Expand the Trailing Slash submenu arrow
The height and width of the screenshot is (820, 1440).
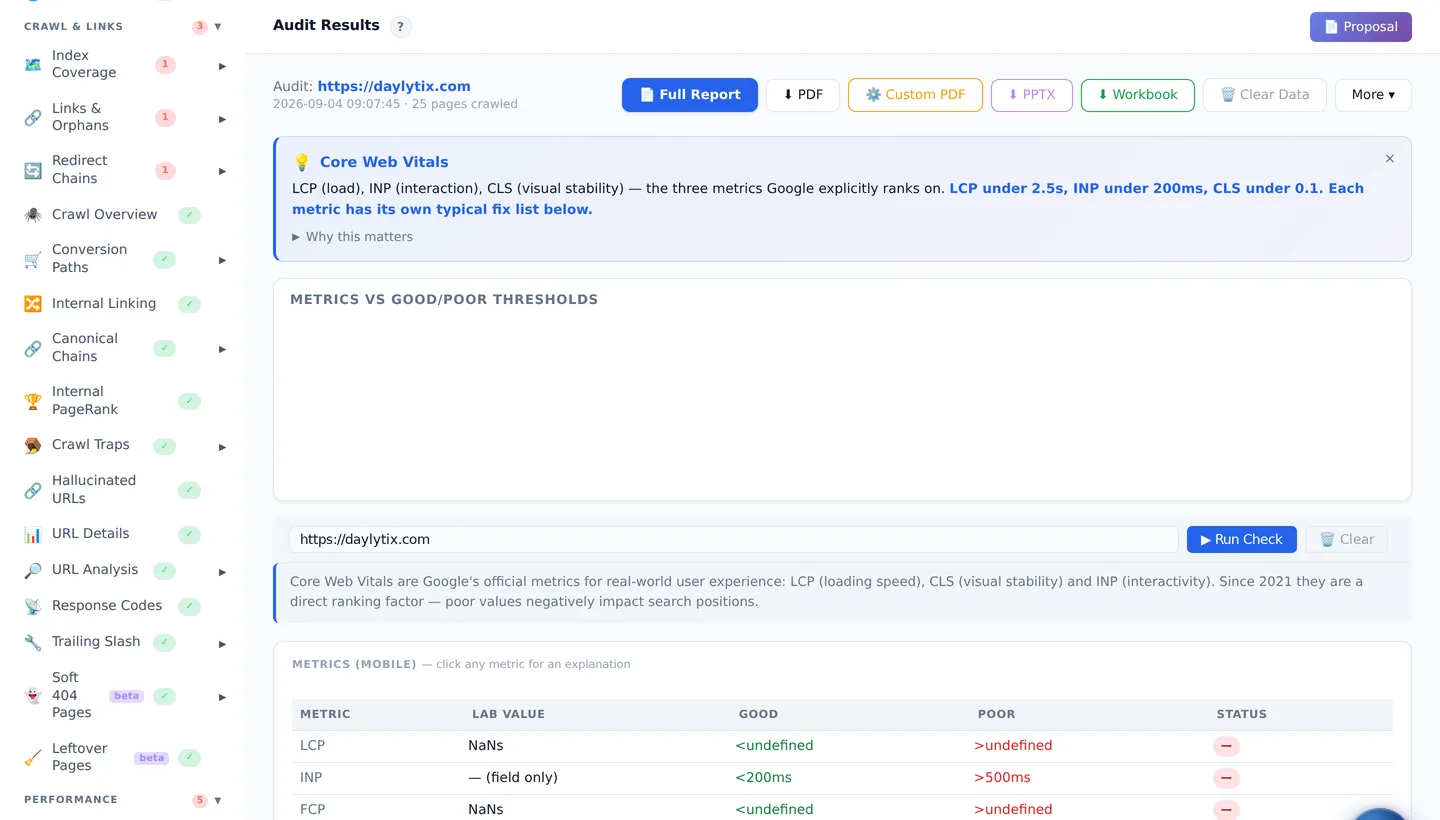coord(222,644)
